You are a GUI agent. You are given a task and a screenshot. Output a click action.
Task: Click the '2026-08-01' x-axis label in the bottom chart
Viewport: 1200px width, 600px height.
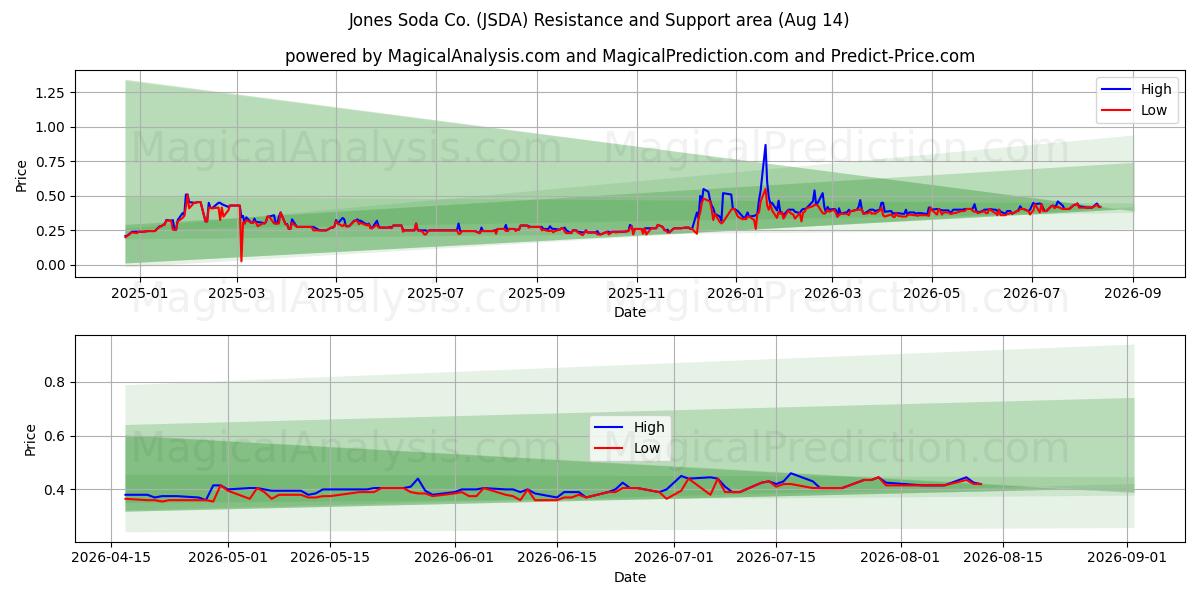click(x=902, y=558)
